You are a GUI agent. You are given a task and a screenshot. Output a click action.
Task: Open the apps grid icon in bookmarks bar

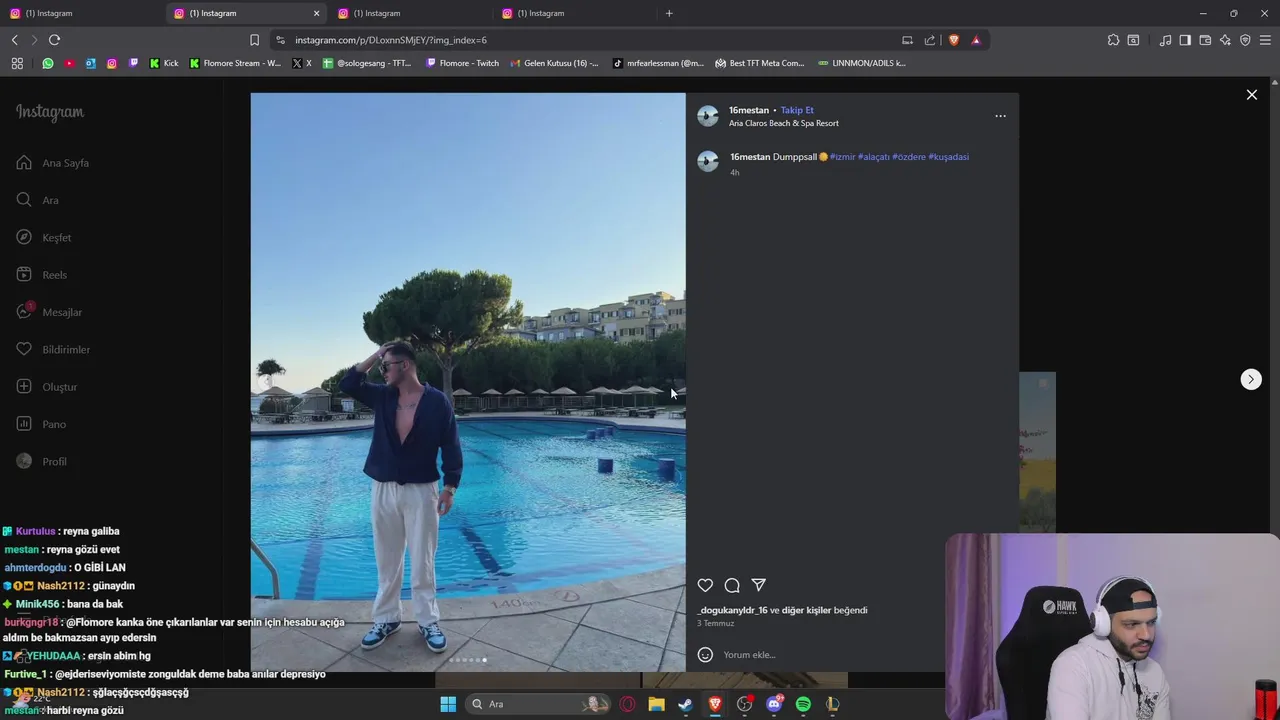tap(17, 63)
